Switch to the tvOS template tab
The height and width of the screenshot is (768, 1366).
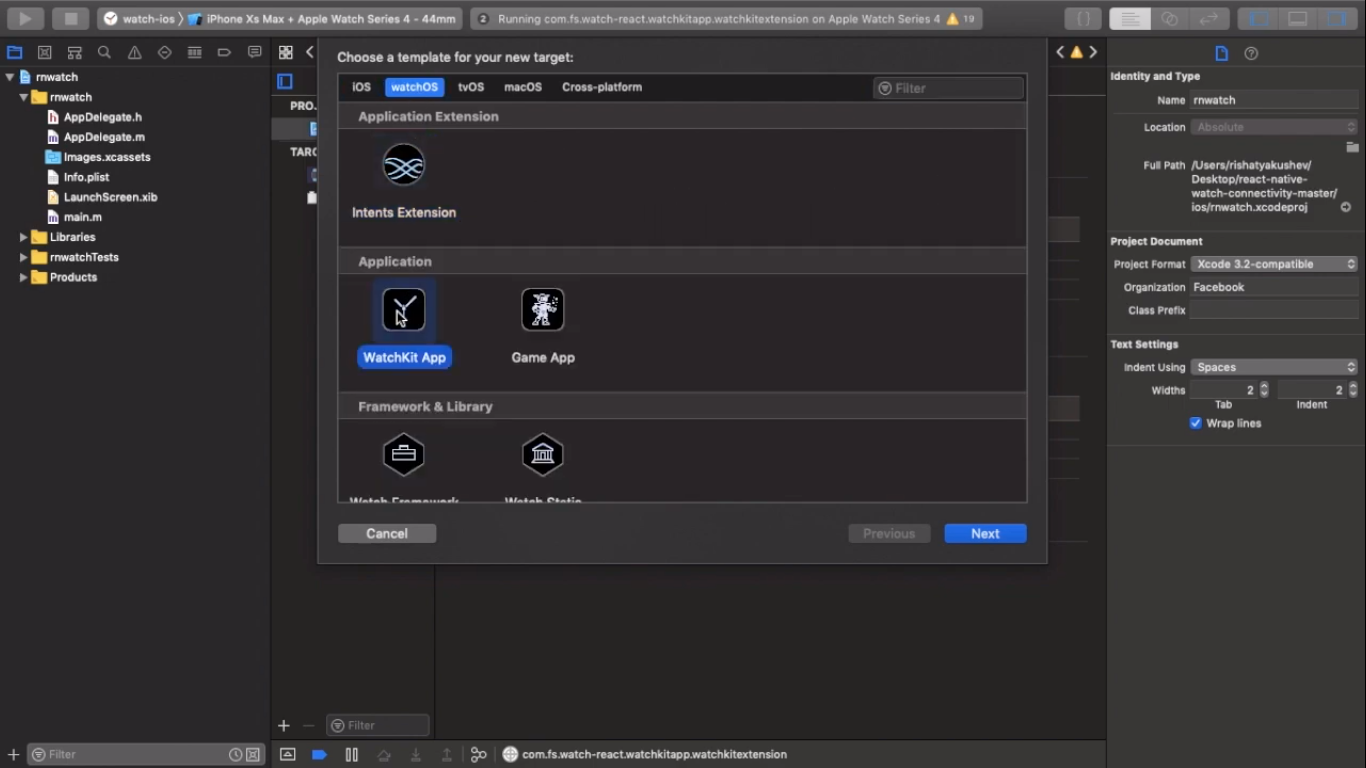click(x=471, y=87)
